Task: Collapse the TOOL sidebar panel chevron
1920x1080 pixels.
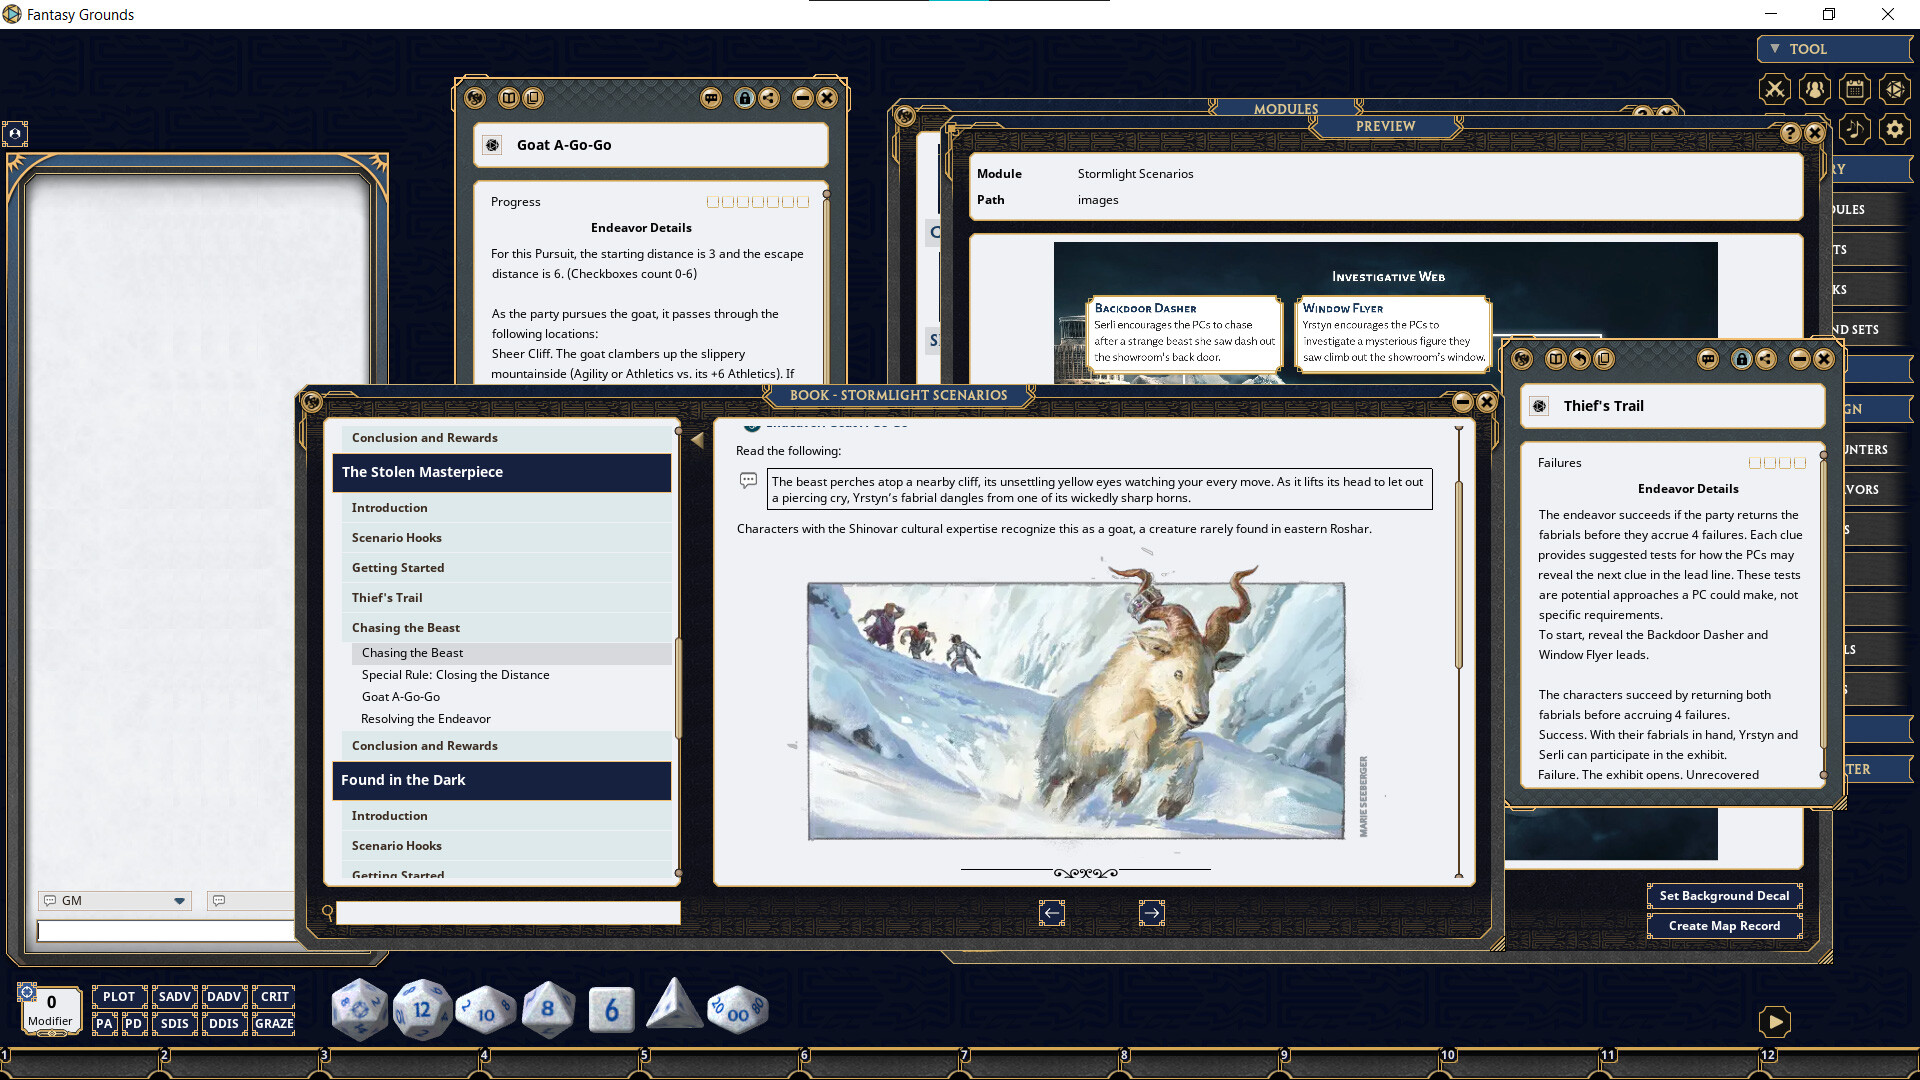Action: (1776, 48)
